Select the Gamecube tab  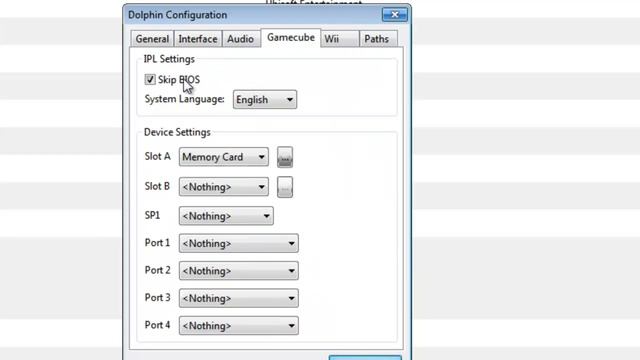[x=291, y=38]
